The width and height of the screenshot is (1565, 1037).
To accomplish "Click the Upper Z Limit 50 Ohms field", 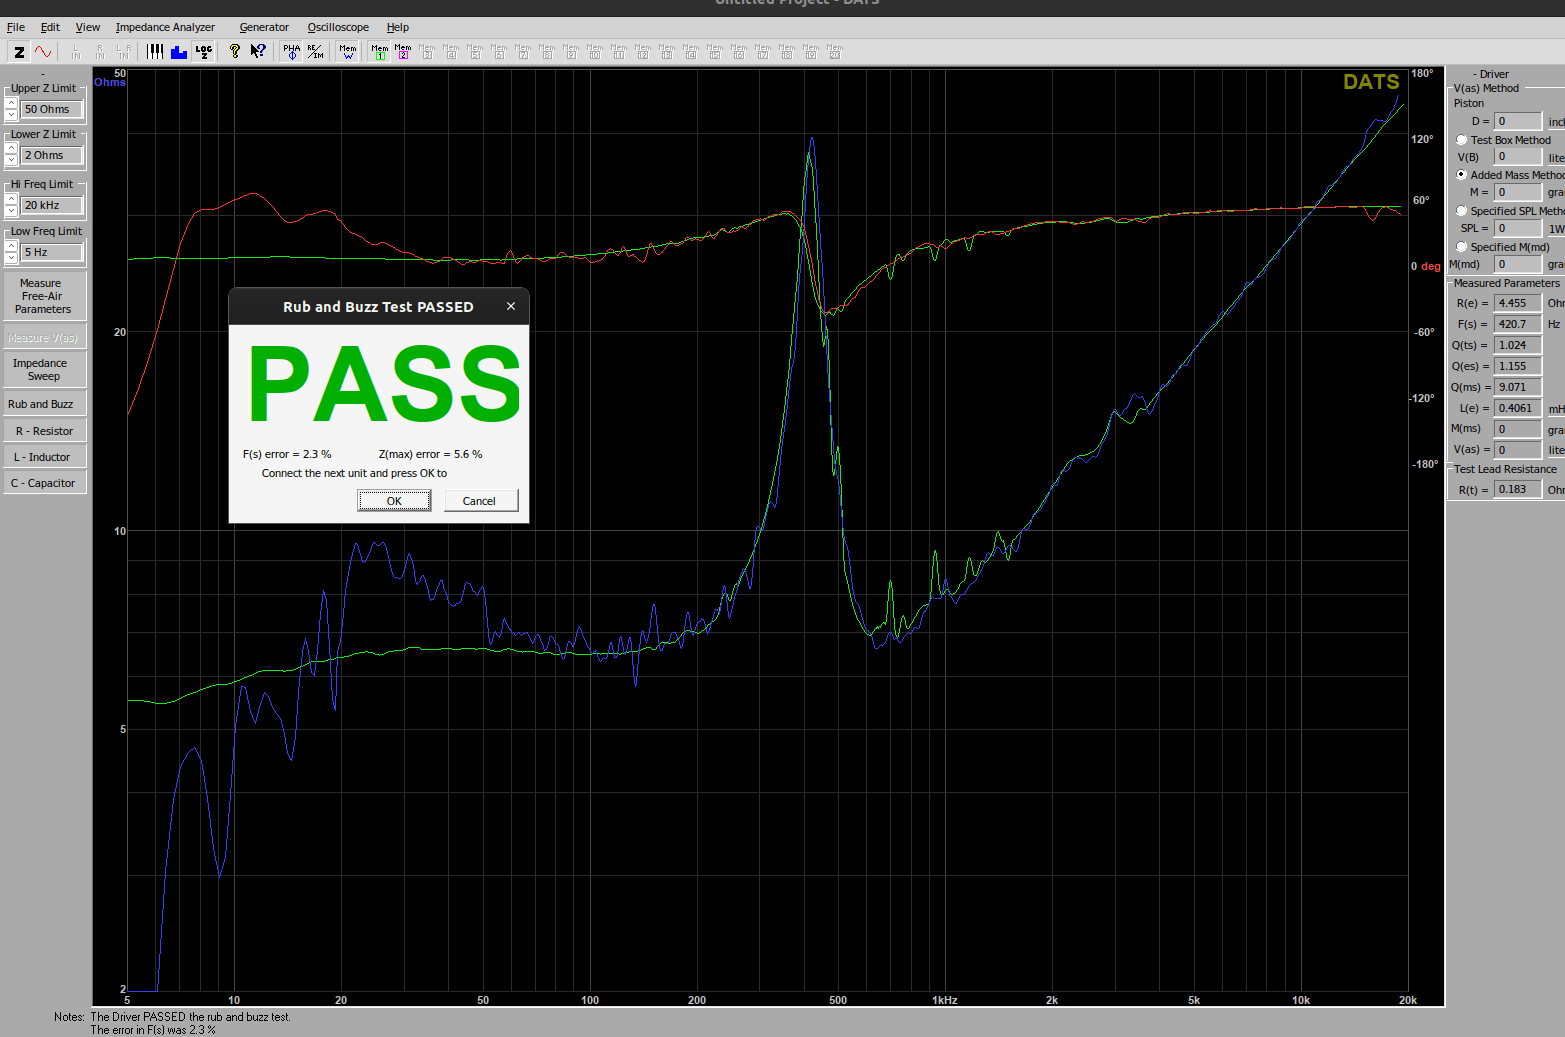I will coord(52,109).
